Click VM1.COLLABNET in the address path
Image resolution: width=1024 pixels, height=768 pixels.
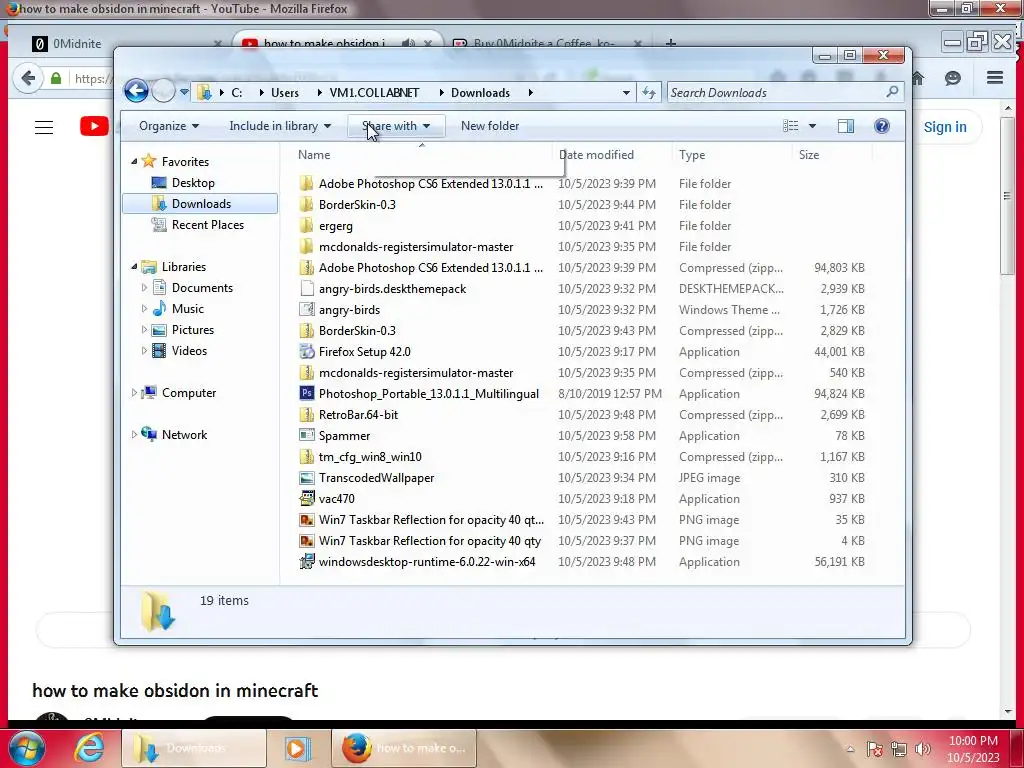(x=374, y=92)
